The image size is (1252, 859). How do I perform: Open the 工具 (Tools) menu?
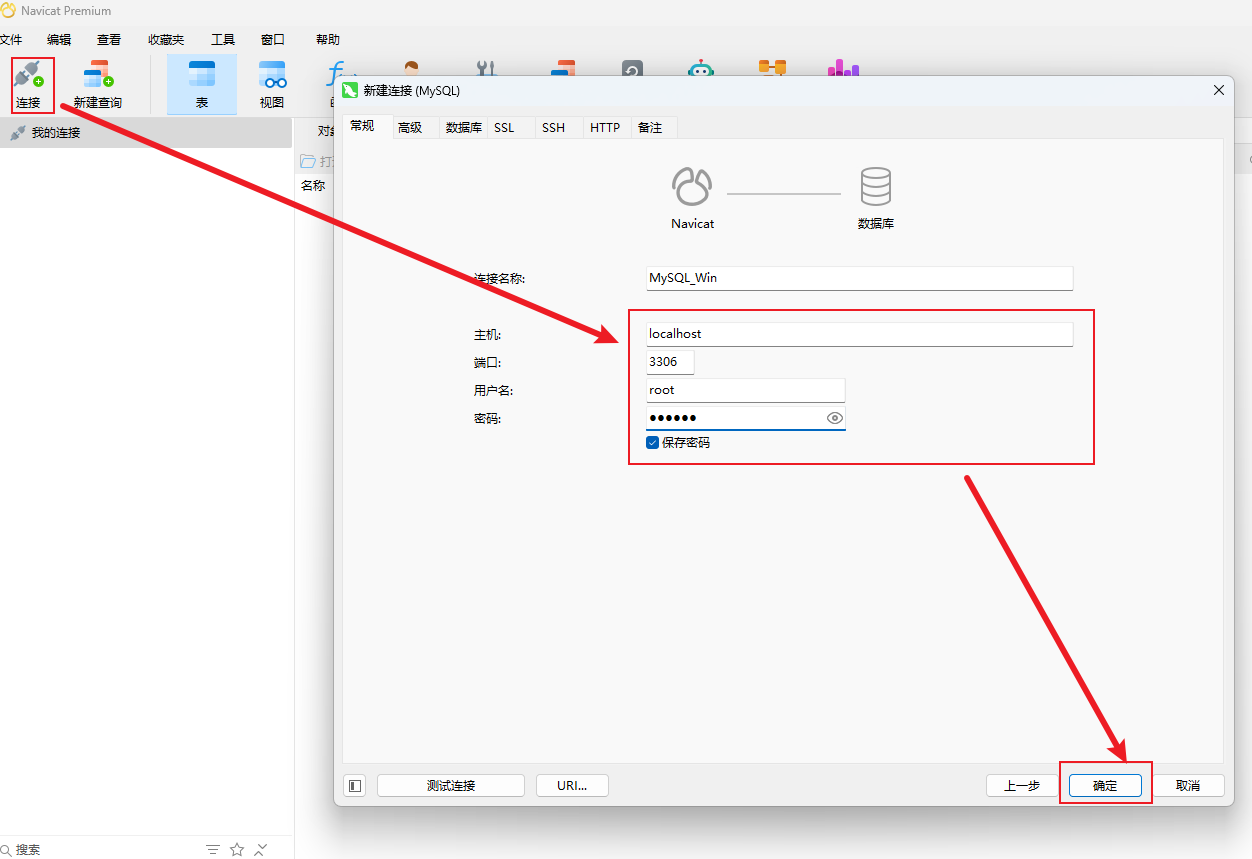(223, 40)
